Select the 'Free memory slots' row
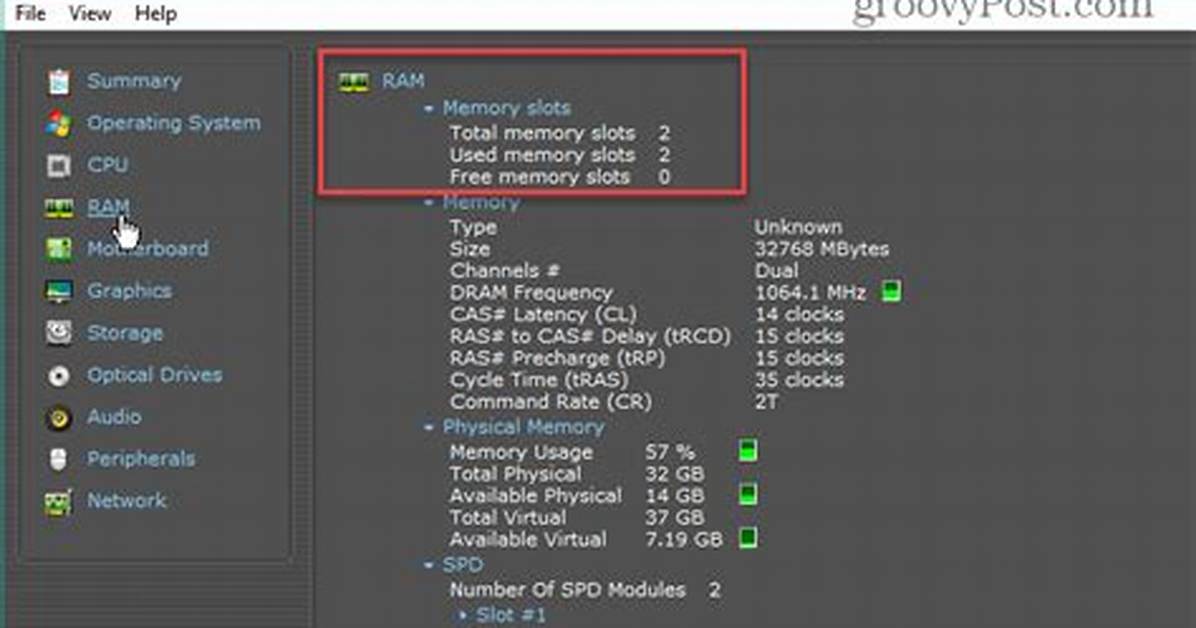This screenshot has width=1196, height=628. click(x=560, y=177)
